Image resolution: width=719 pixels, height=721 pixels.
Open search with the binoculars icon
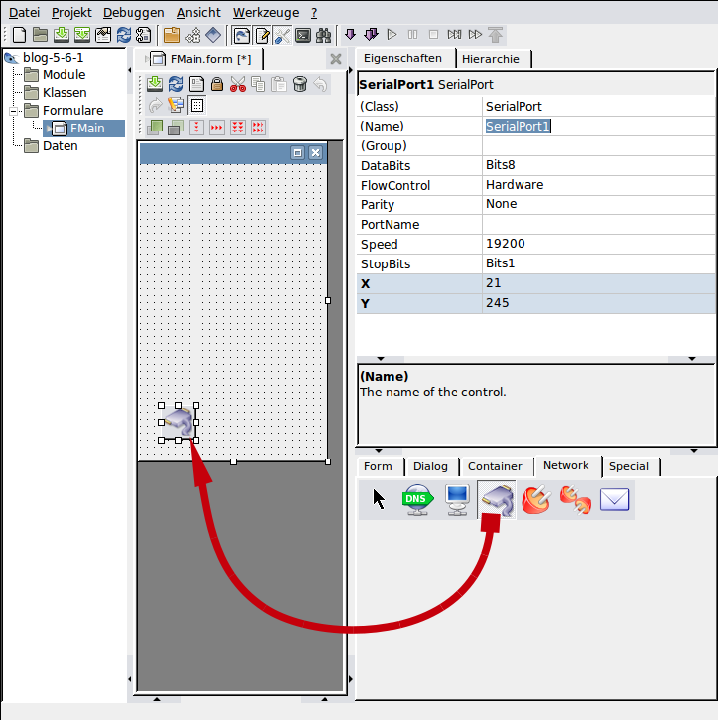pyautogui.click(x=323, y=35)
